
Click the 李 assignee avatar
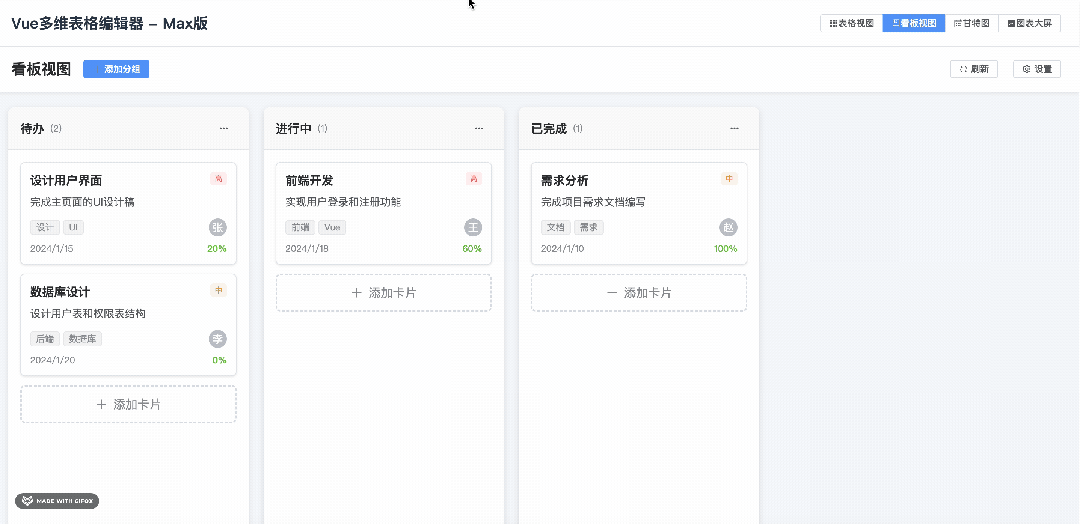[x=218, y=339]
